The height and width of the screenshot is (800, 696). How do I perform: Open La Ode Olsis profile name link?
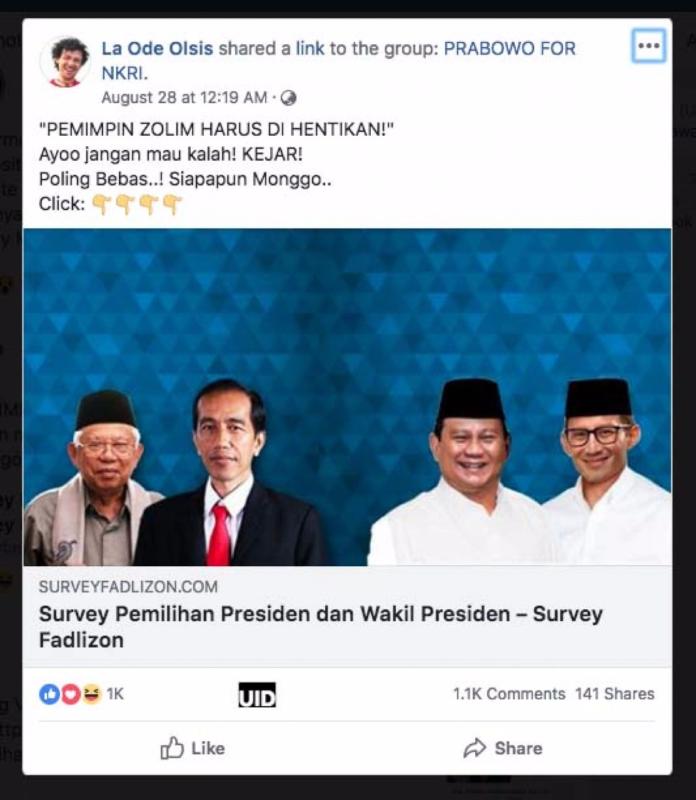[157, 48]
